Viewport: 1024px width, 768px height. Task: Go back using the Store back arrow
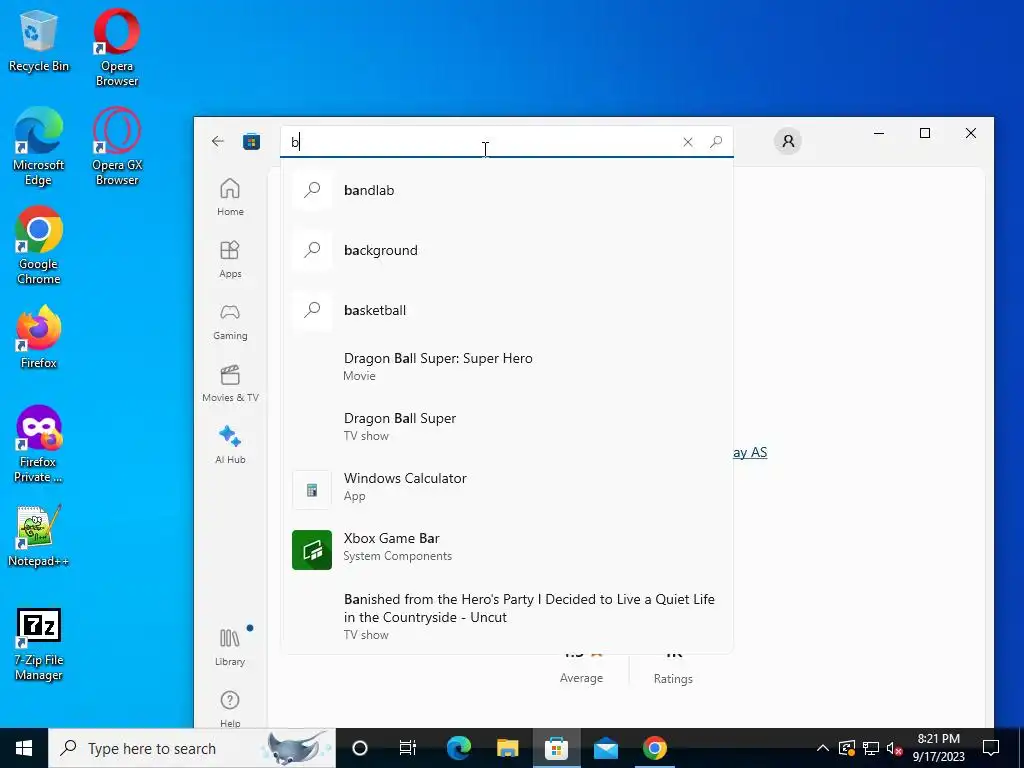pos(217,141)
